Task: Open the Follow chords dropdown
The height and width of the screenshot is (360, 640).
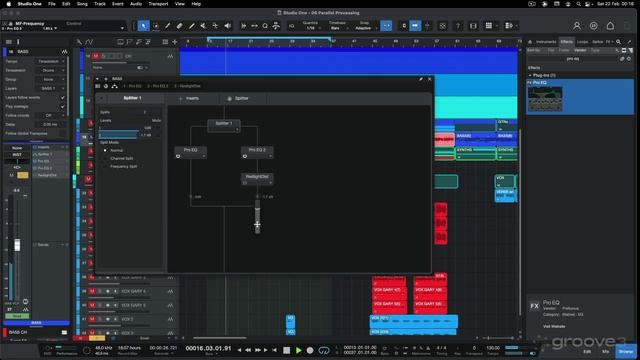Action: pos(51,116)
